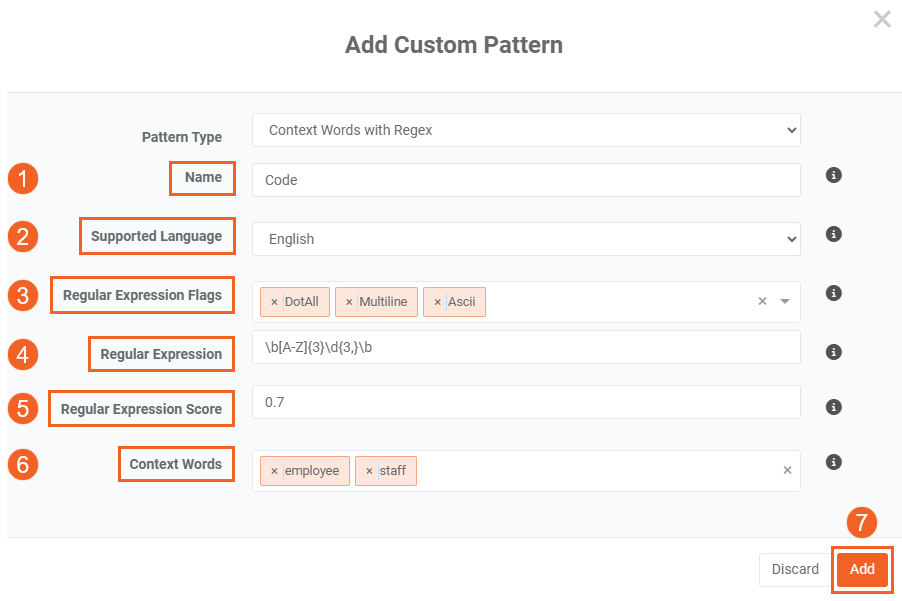This screenshot has height=601, width=902.
Task: Click the info icon beside Regular Expression field
Action: click(x=833, y=352)
